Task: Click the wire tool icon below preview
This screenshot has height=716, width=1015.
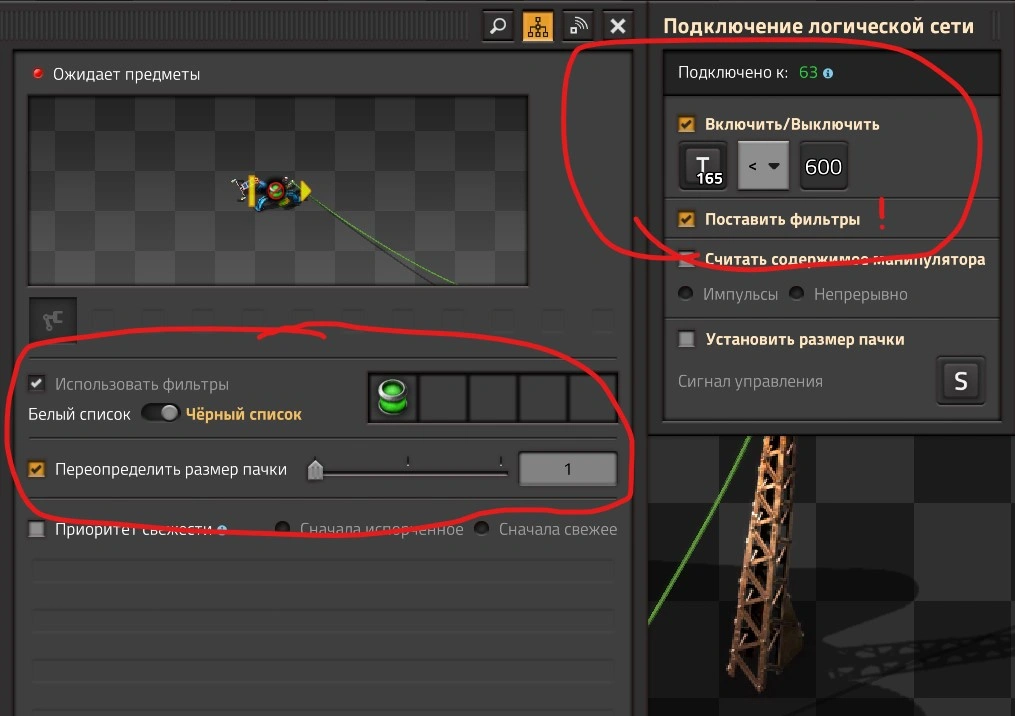Action: [53, 321]
